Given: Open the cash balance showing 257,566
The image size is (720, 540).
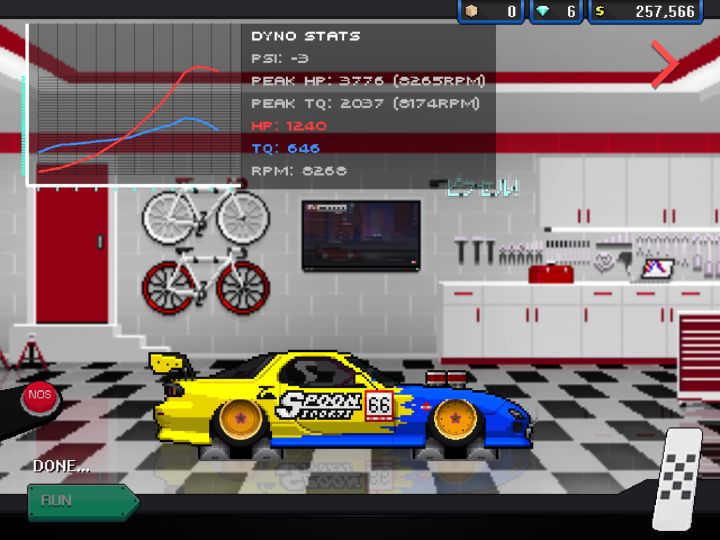Looking at the screenshot, I should click(x=645, y=11).
